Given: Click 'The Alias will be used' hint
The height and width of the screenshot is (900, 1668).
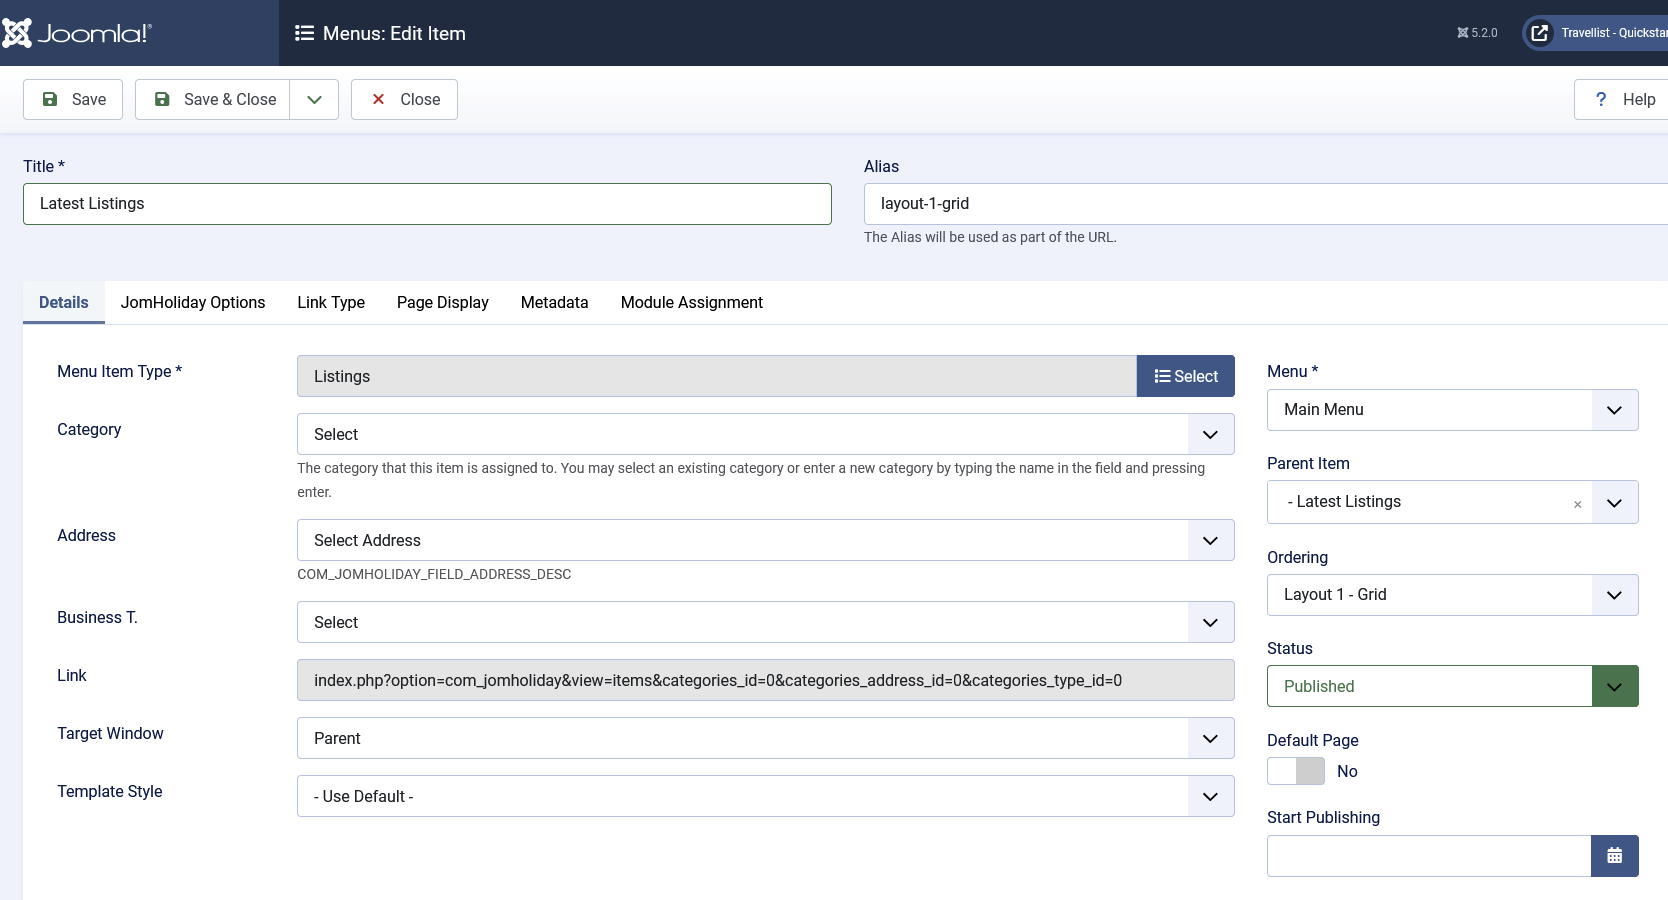Looking at the screenshot, I should [990, 237].
